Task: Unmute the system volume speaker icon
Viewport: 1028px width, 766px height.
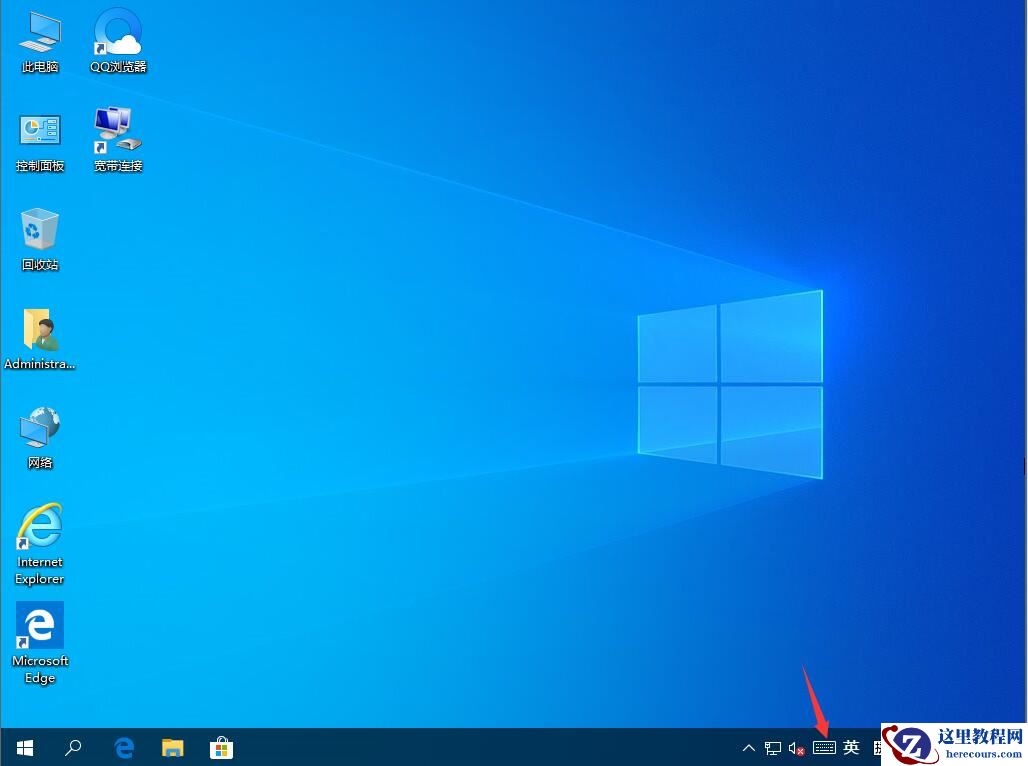Action: coord(795,747)
